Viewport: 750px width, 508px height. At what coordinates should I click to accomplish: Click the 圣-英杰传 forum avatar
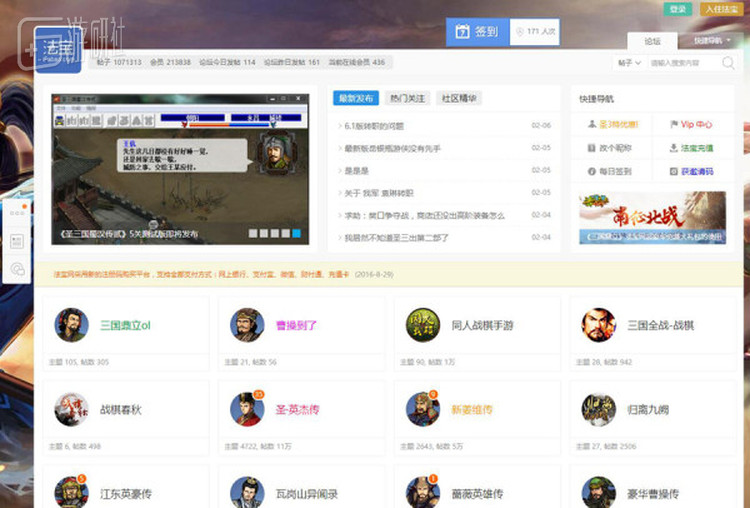[247, 409]
